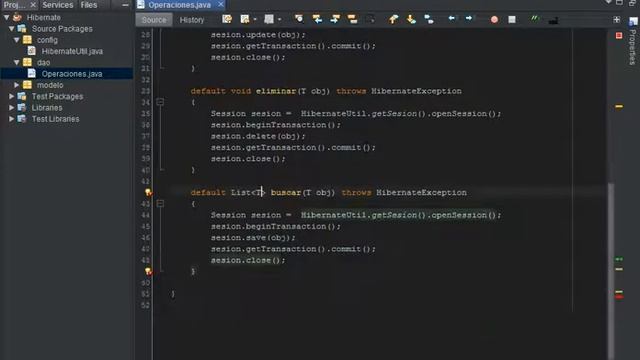
Task: Switch to the Services tab
Action: (58, 5)
